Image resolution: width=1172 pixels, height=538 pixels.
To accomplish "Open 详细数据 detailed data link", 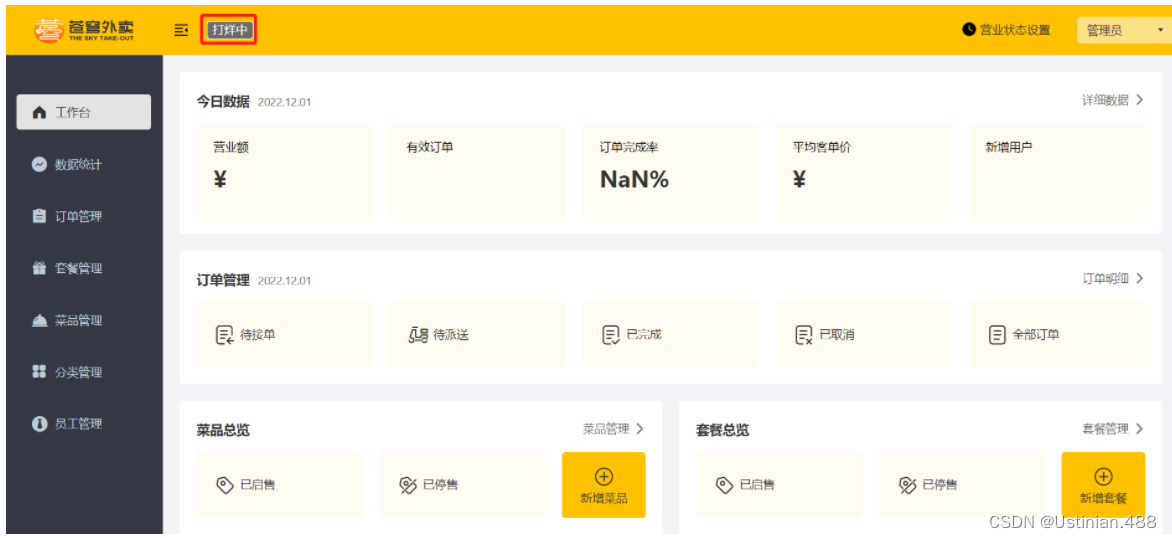I will point(1105,100).
